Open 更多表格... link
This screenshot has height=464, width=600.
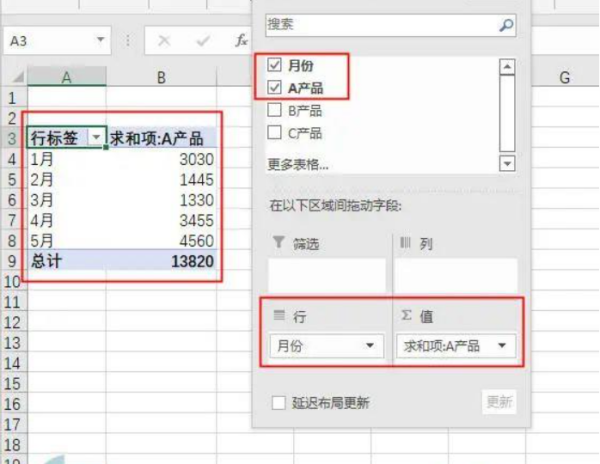[298, 164]
